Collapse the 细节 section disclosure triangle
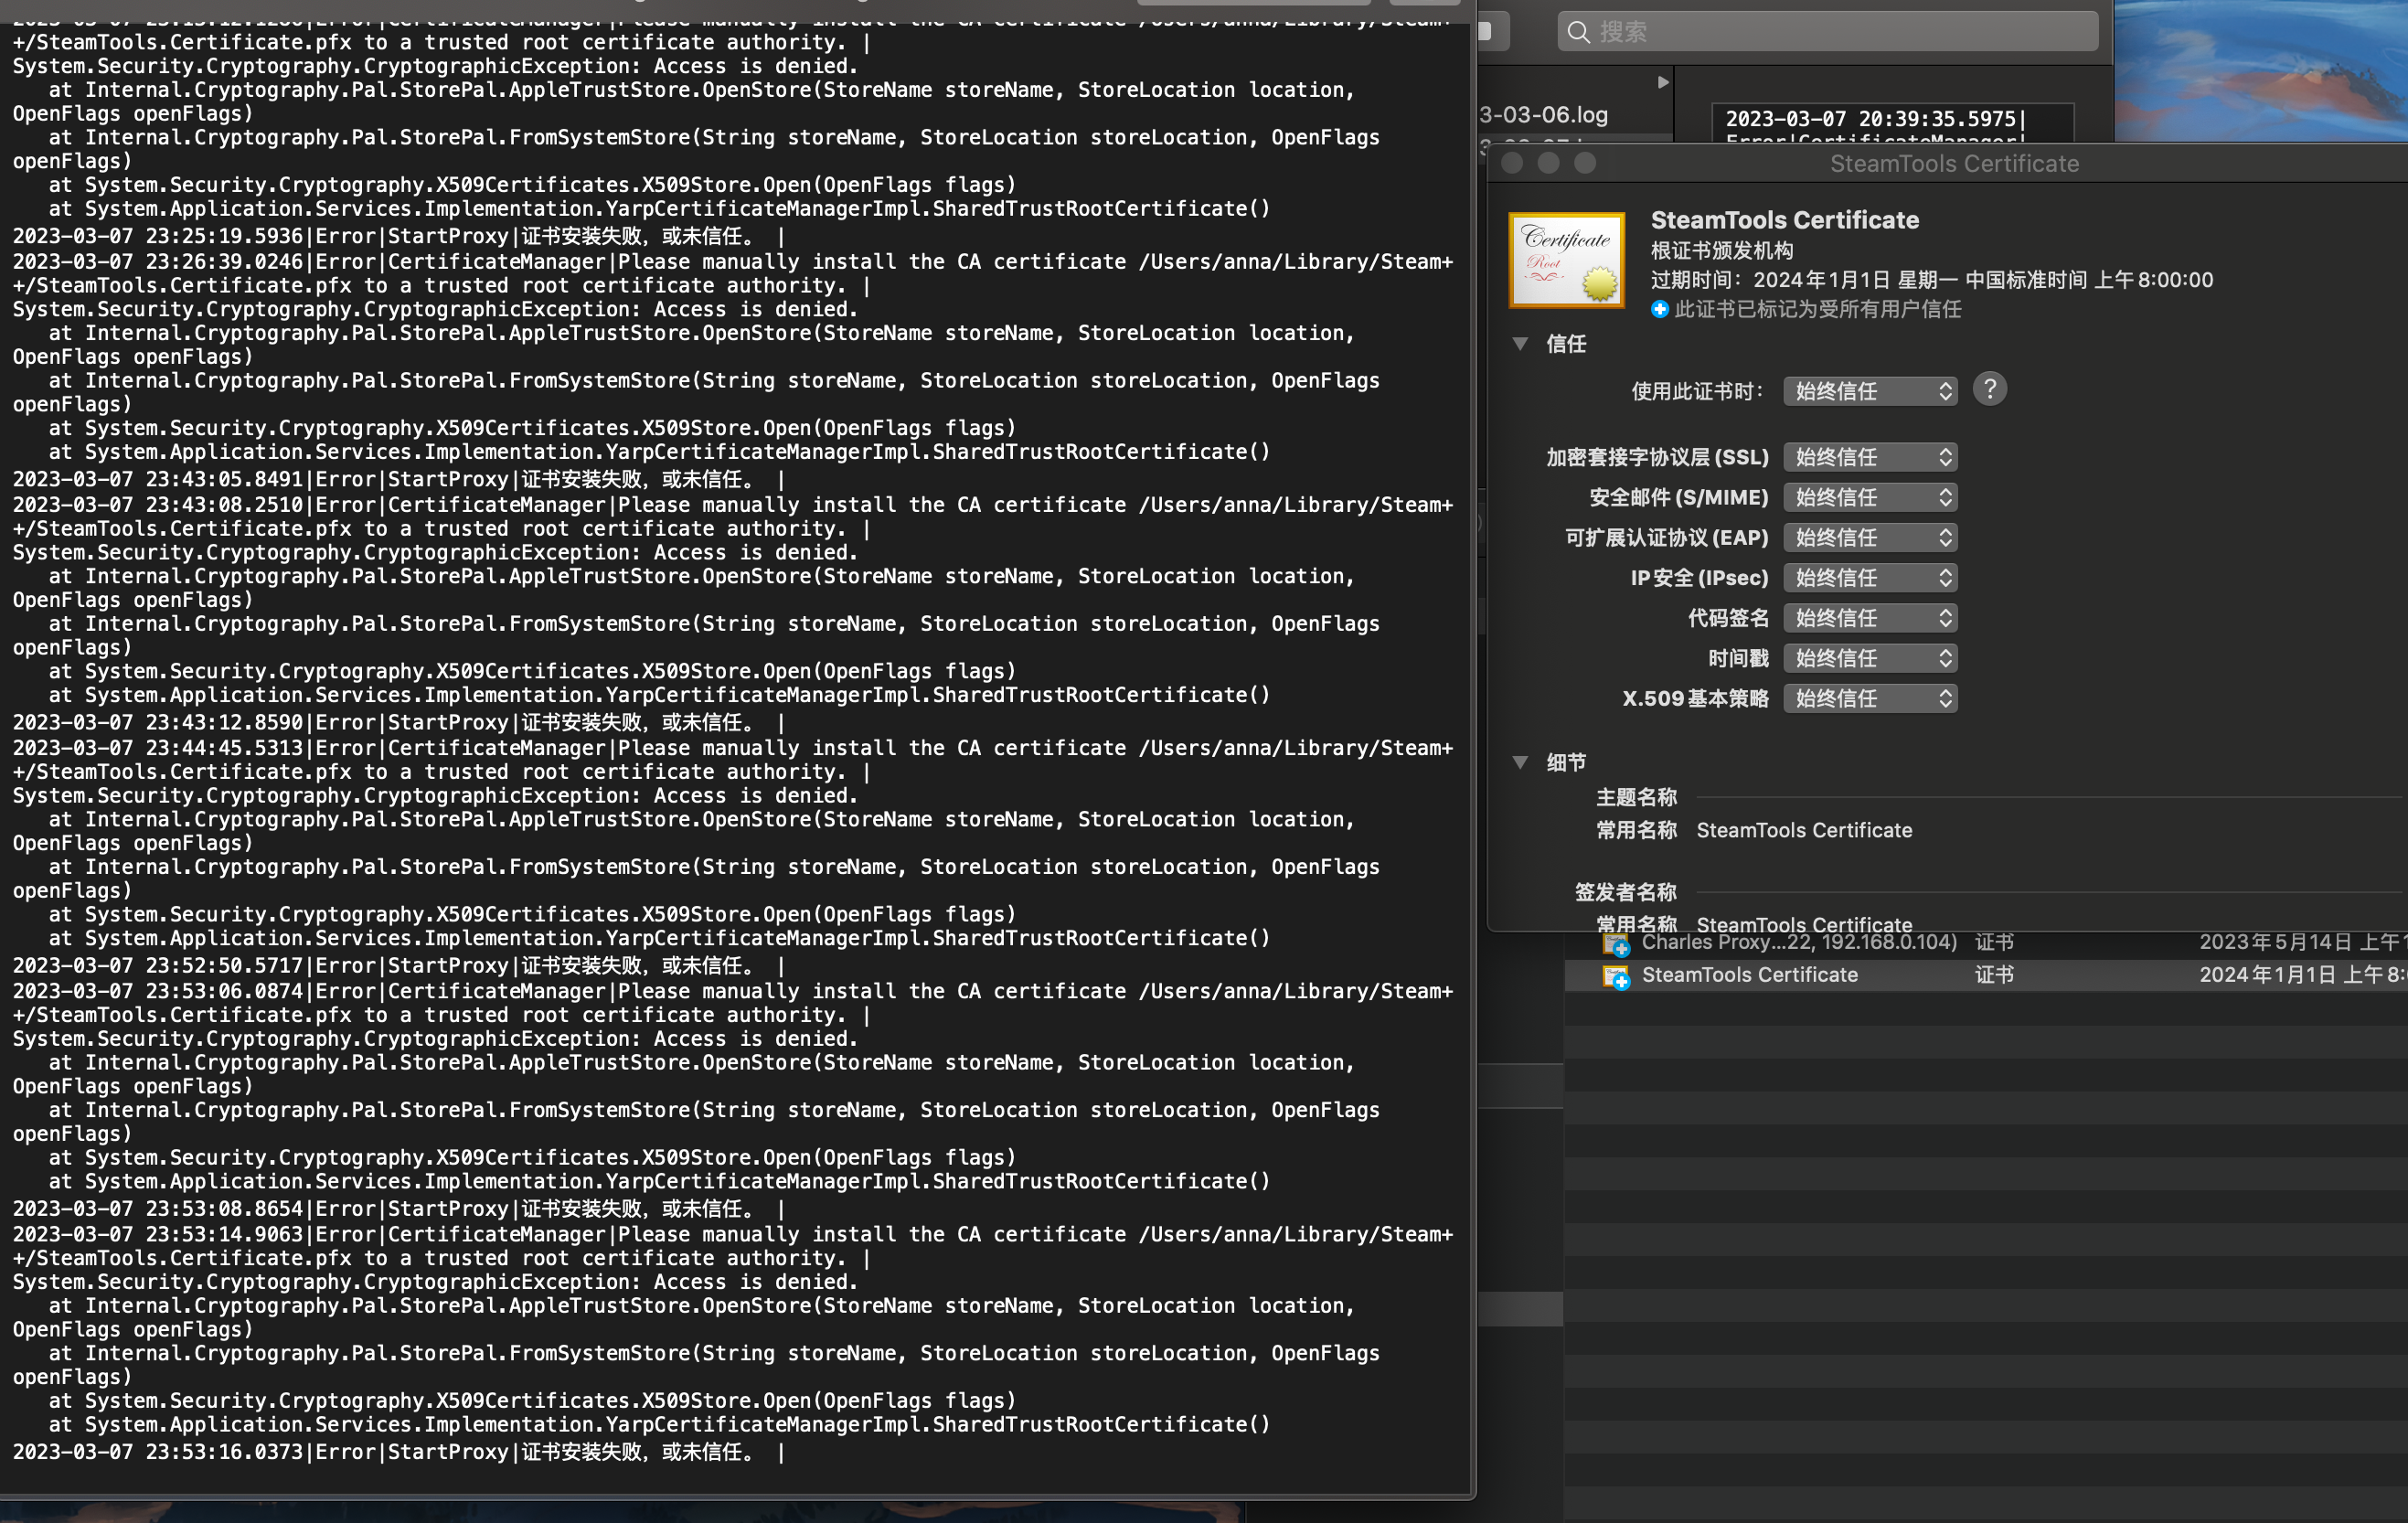The image size is (2408, 1523). click(x=1520, y=762)
